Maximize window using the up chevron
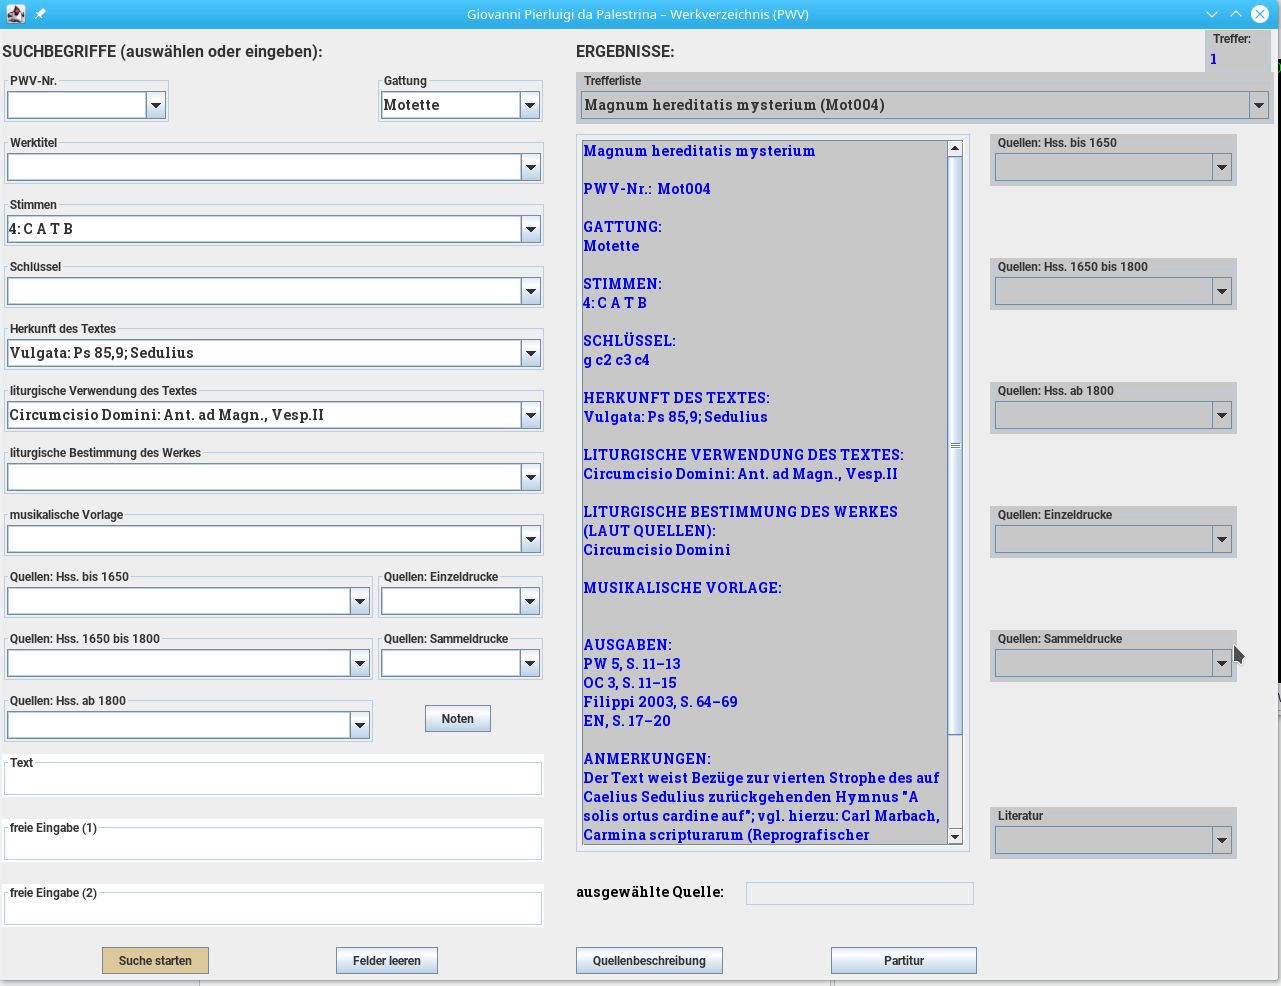1281x986 pixels. (1236, 14)
